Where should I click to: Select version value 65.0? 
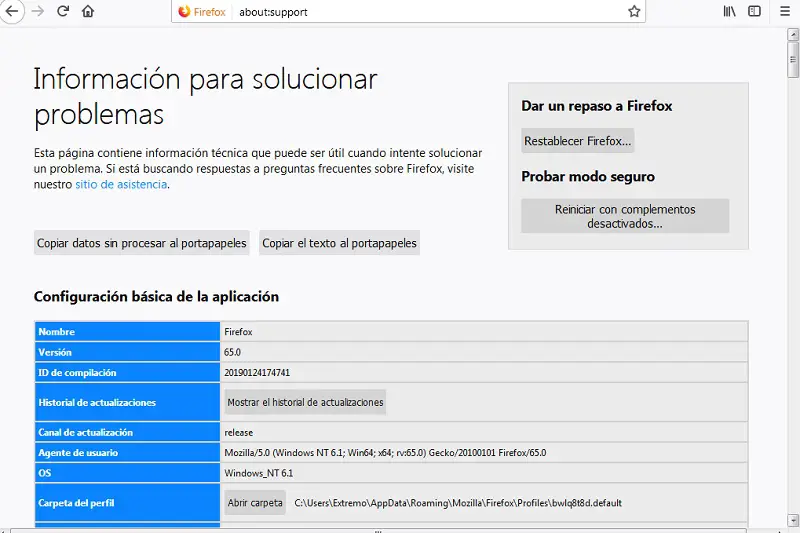pos(232,352)
